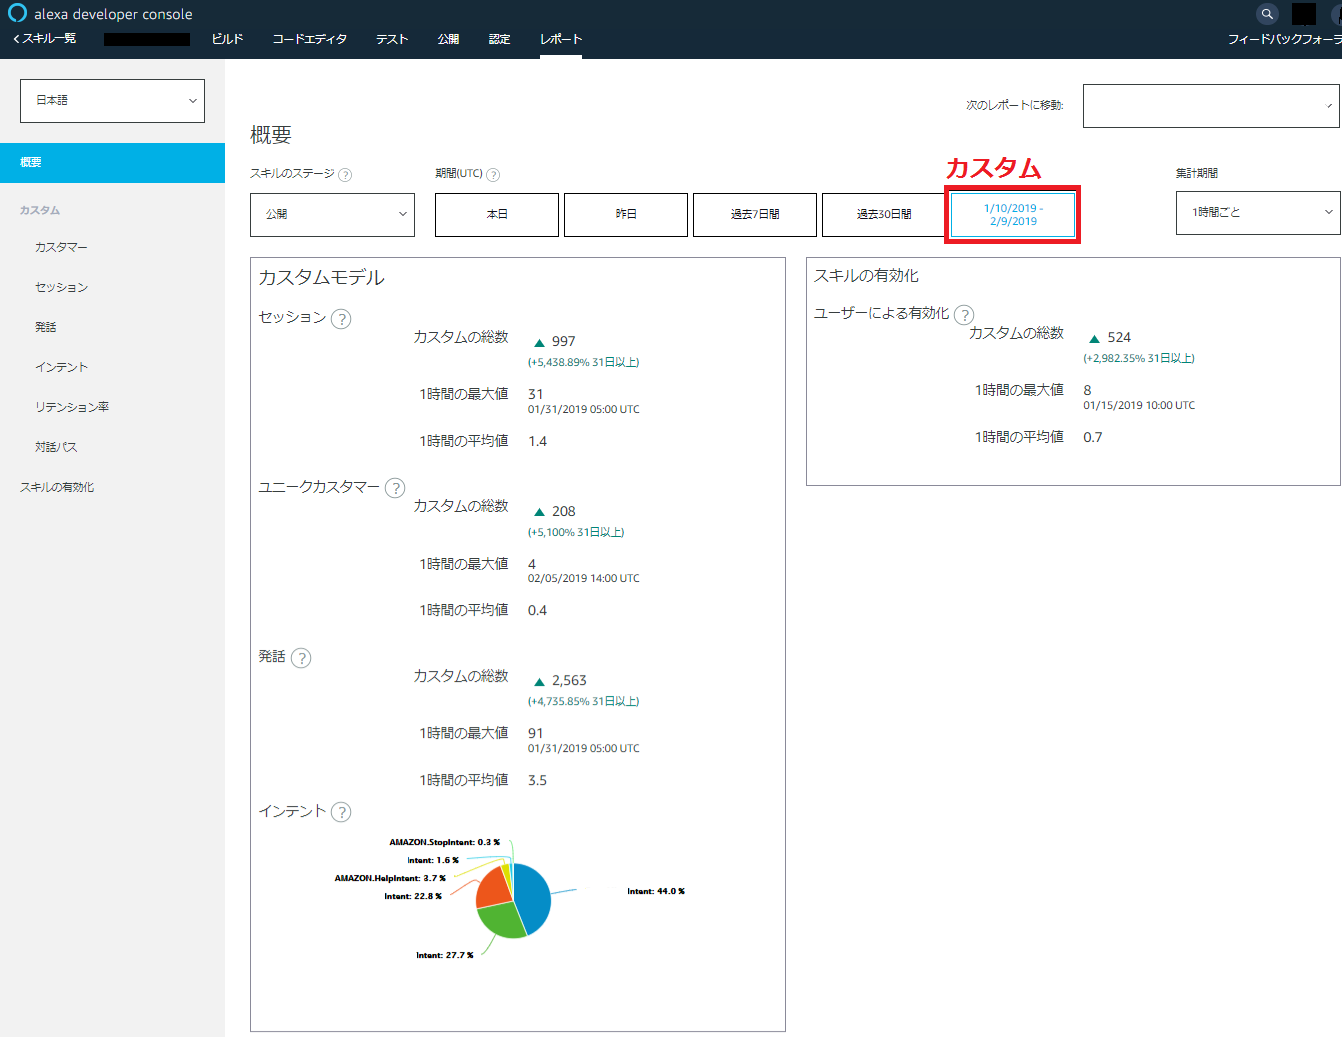Image resolution: width=1342 pixels, height=1037 pixels.
Task: Click the 発話 question mark icon
Action: 301,658
